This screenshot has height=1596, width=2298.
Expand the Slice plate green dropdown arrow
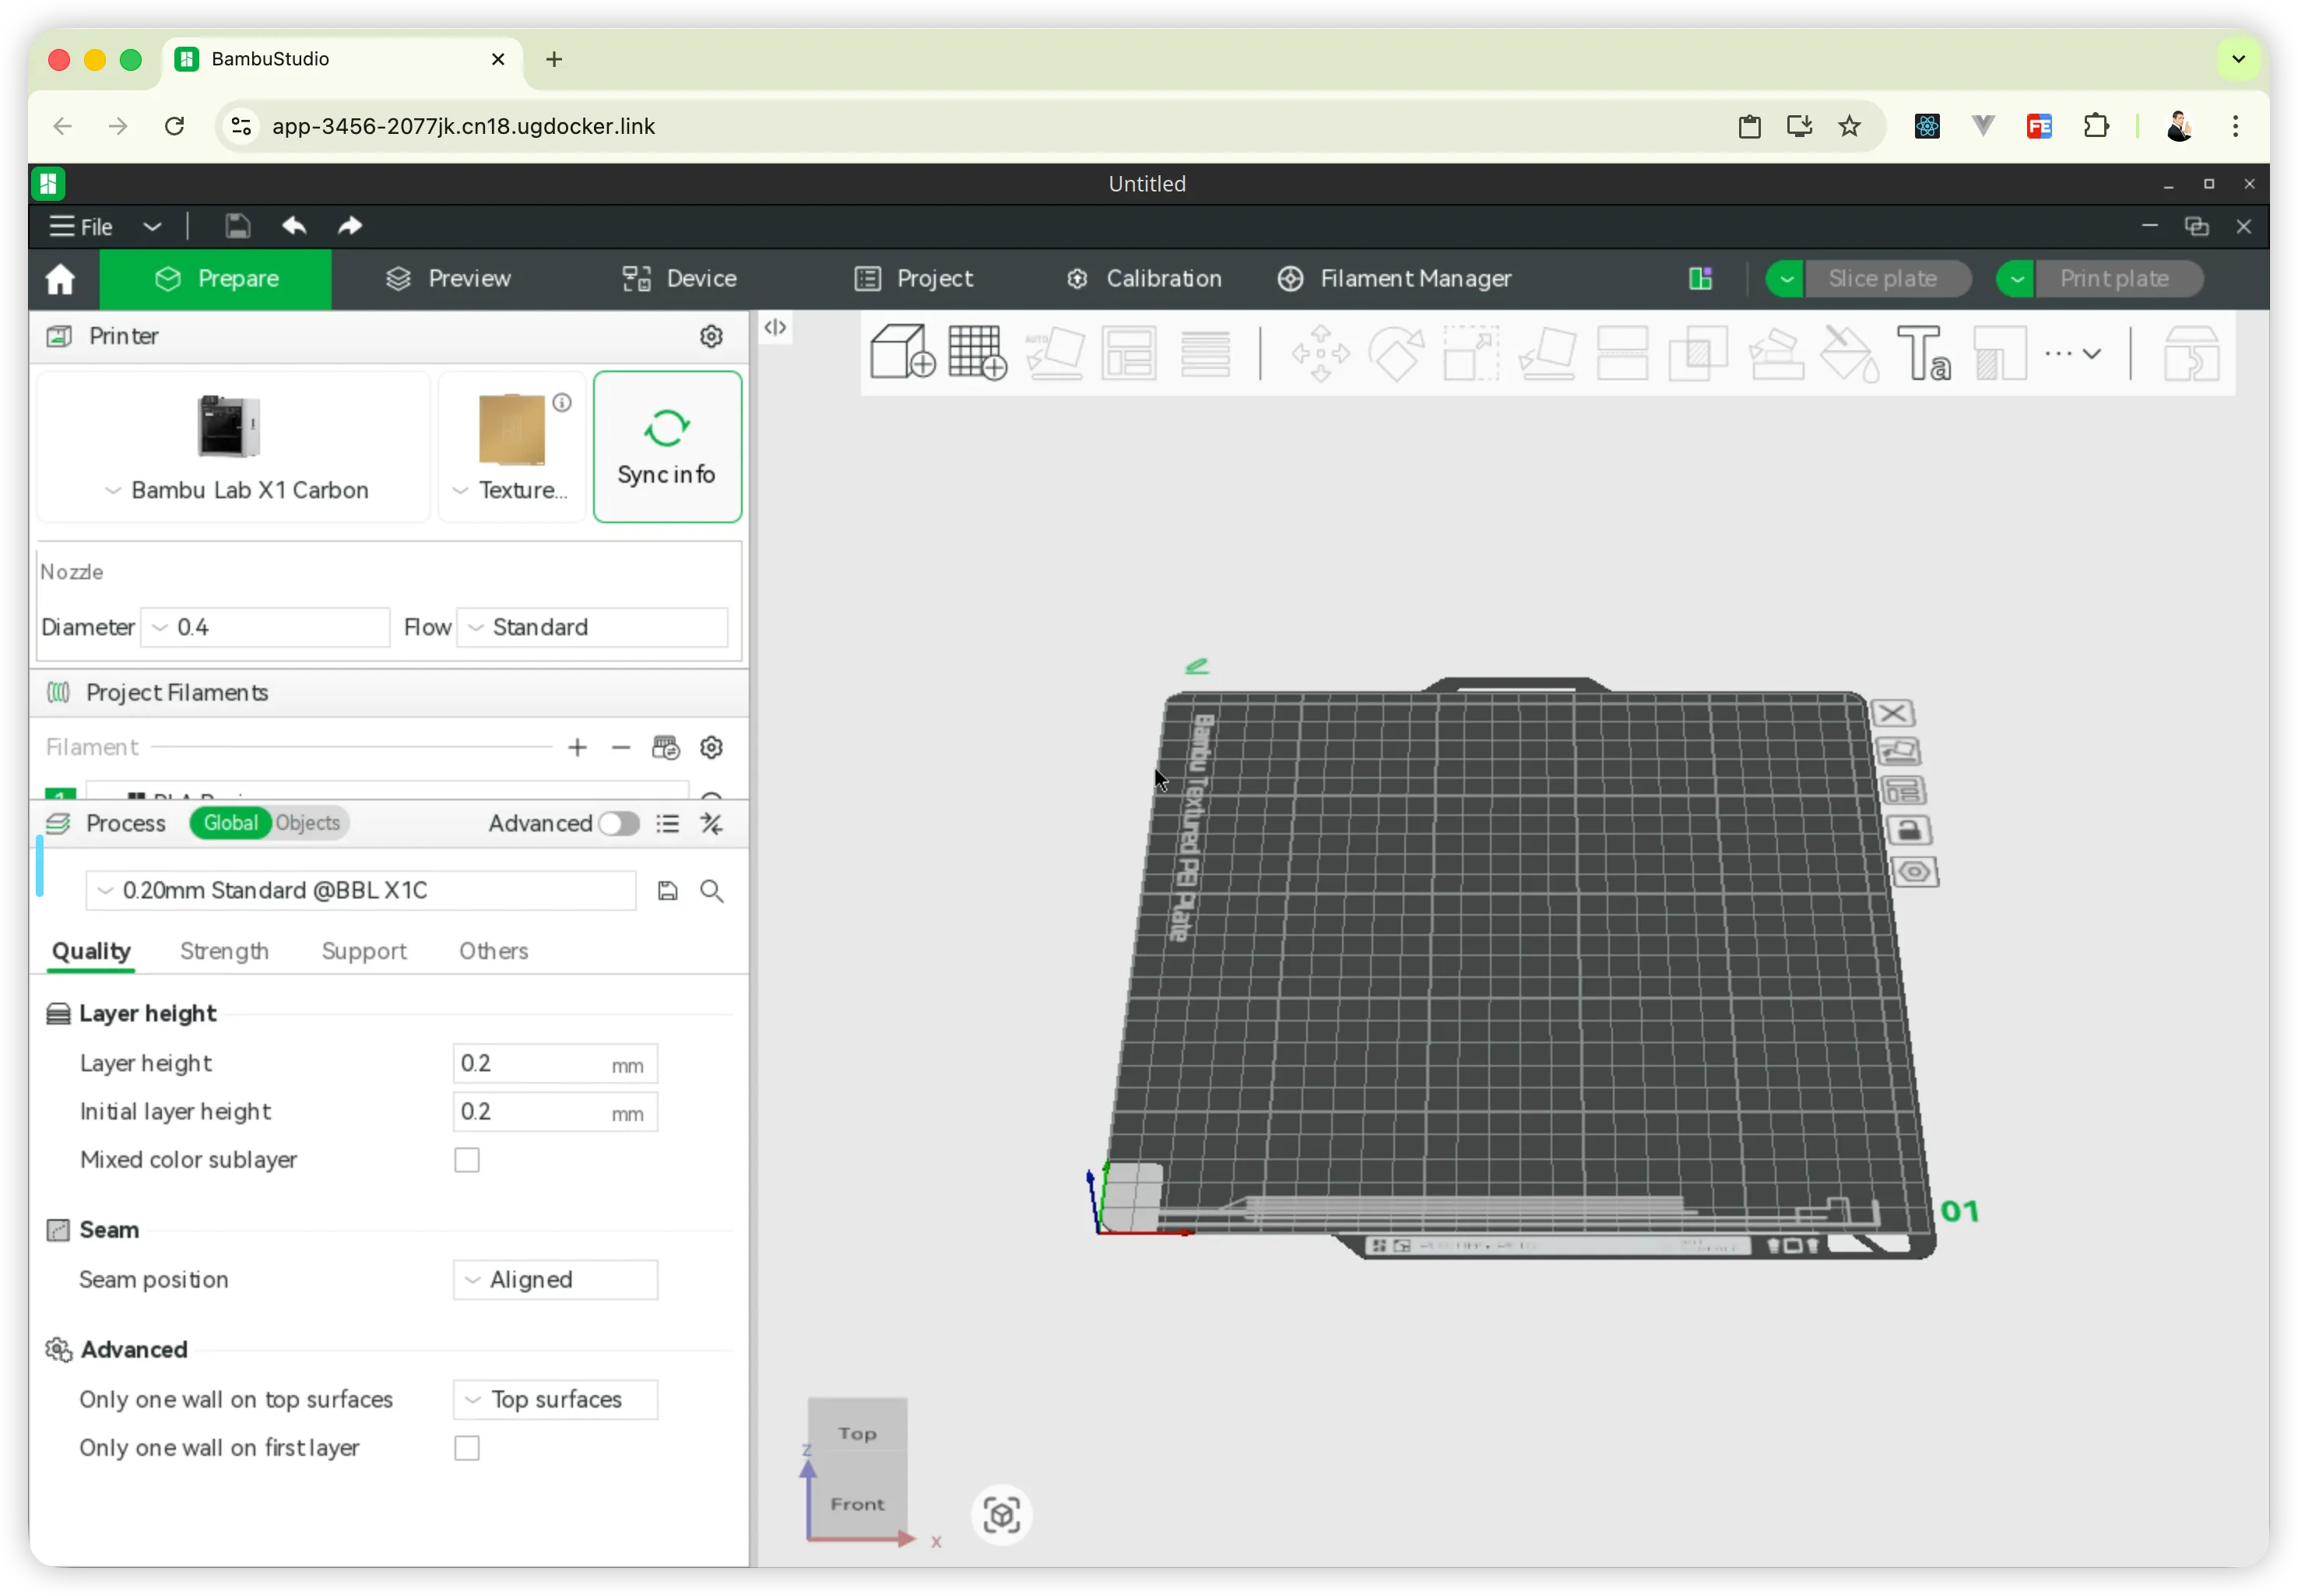pos(1786,278)
